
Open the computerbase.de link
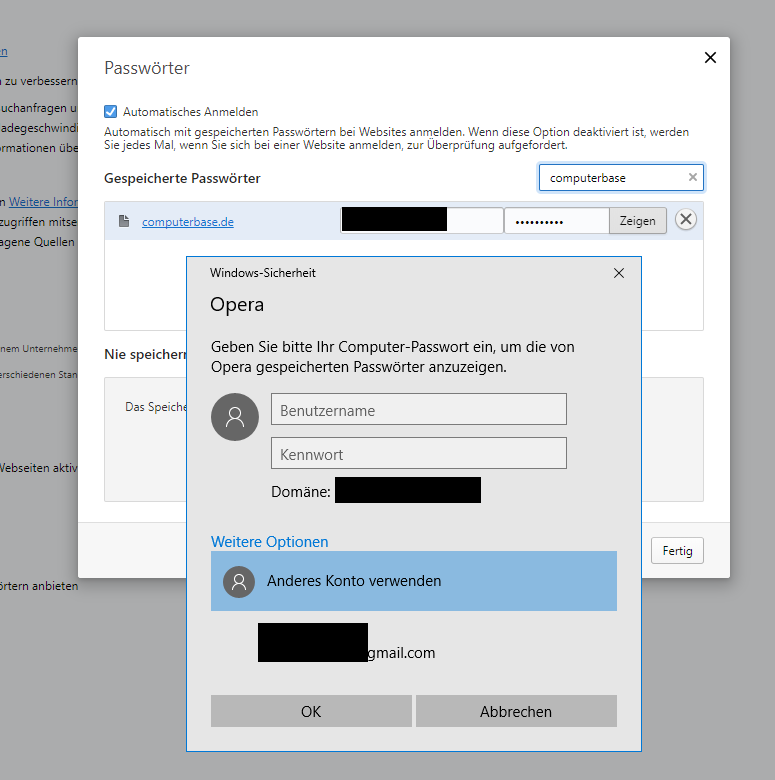click(188, 222)
